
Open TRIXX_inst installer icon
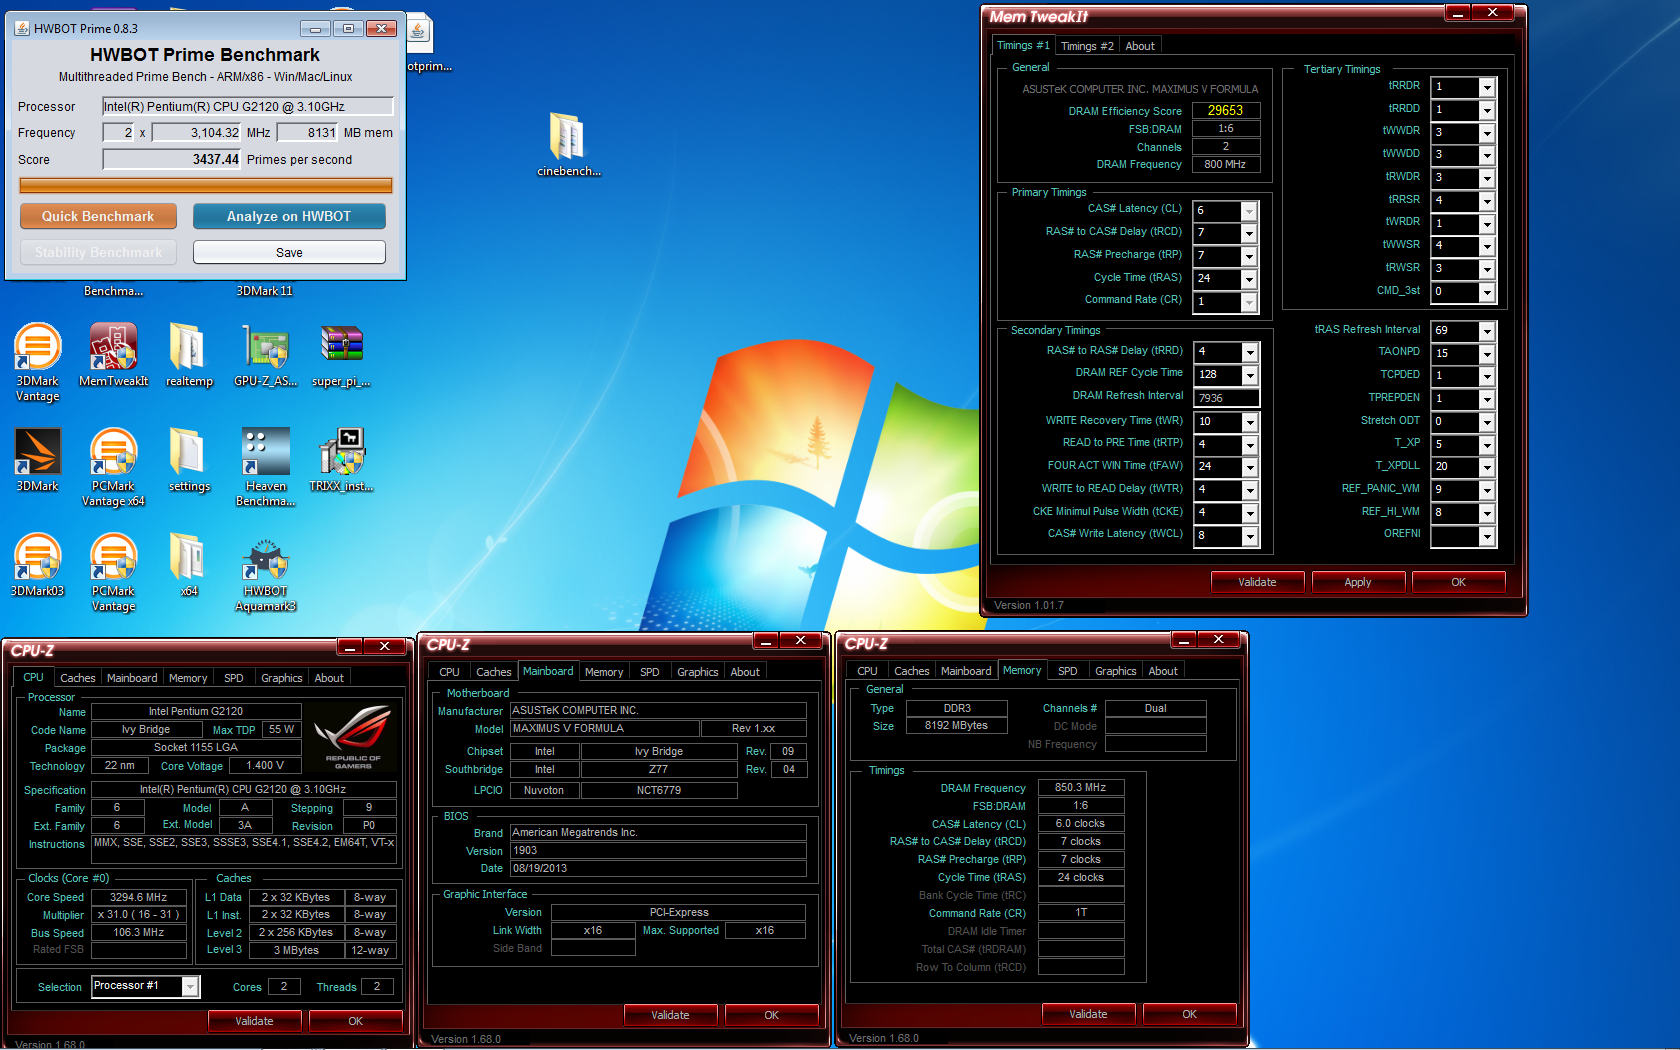[x=341, y=460]
